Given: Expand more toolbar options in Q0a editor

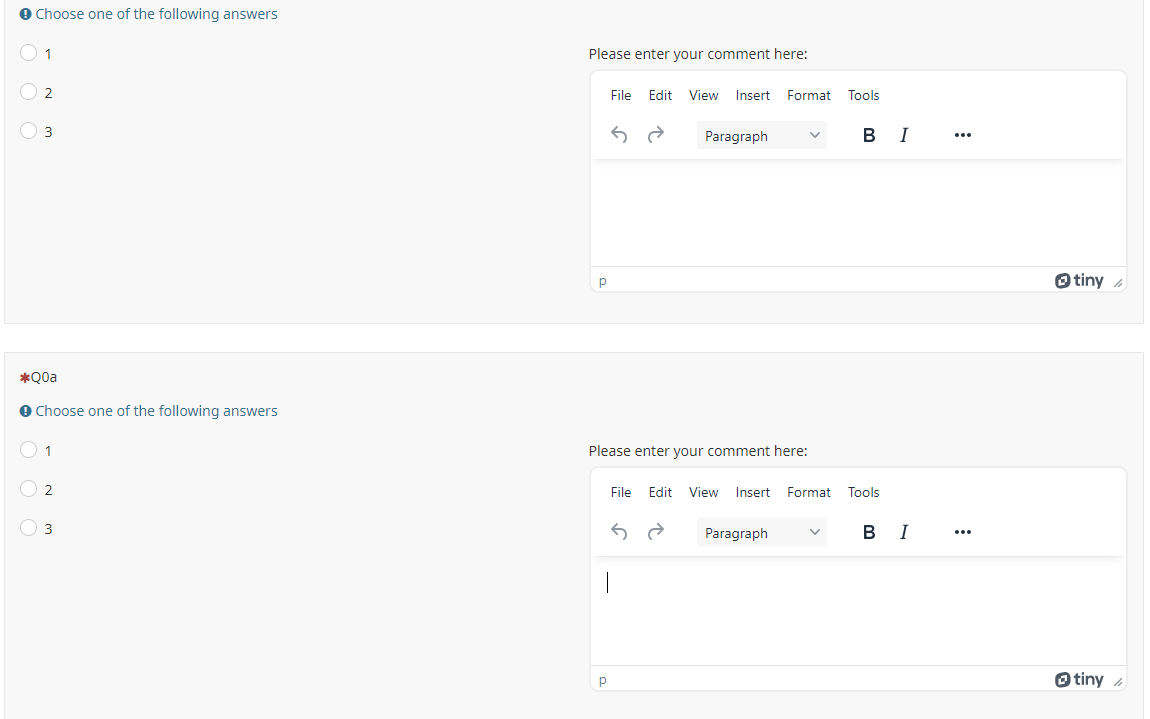Looking at the screenshot, I should [x=962, y=532].
